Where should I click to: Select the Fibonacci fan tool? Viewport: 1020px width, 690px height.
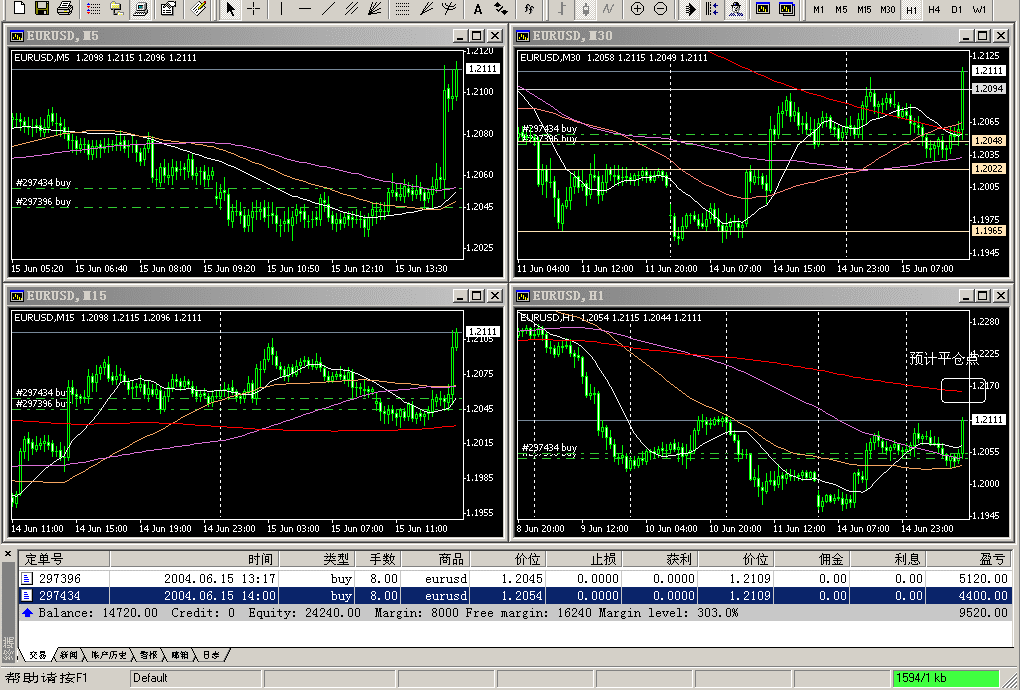(x=426, y=8)
